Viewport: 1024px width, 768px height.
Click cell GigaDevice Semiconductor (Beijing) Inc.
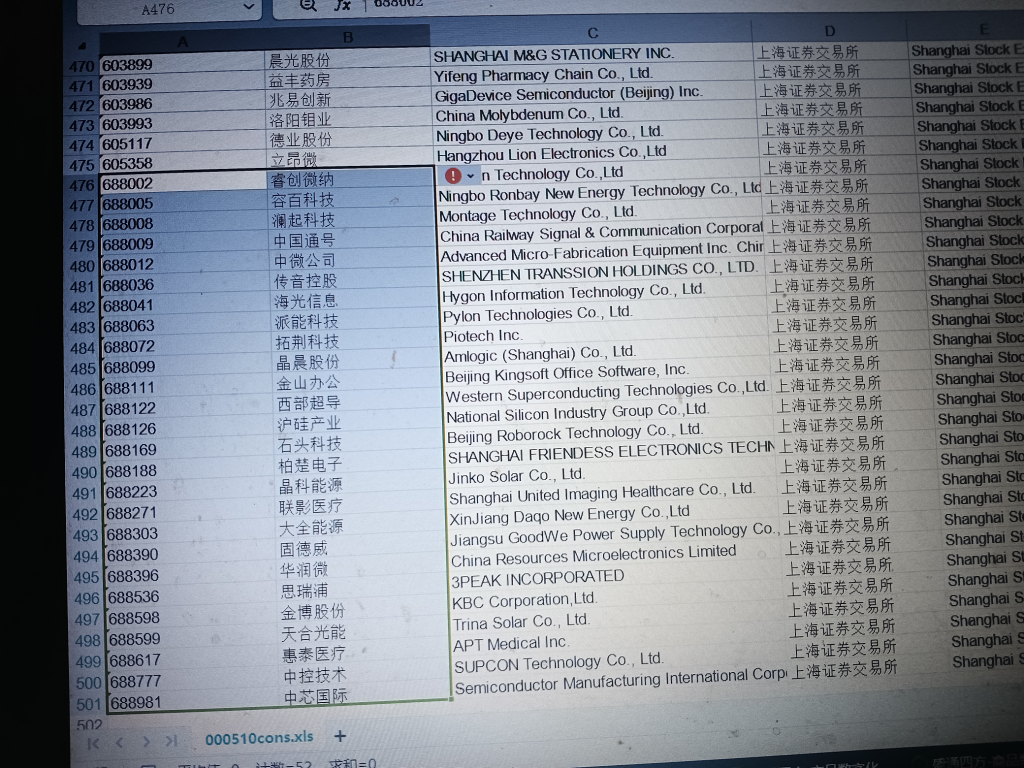[x=593, y=93]
